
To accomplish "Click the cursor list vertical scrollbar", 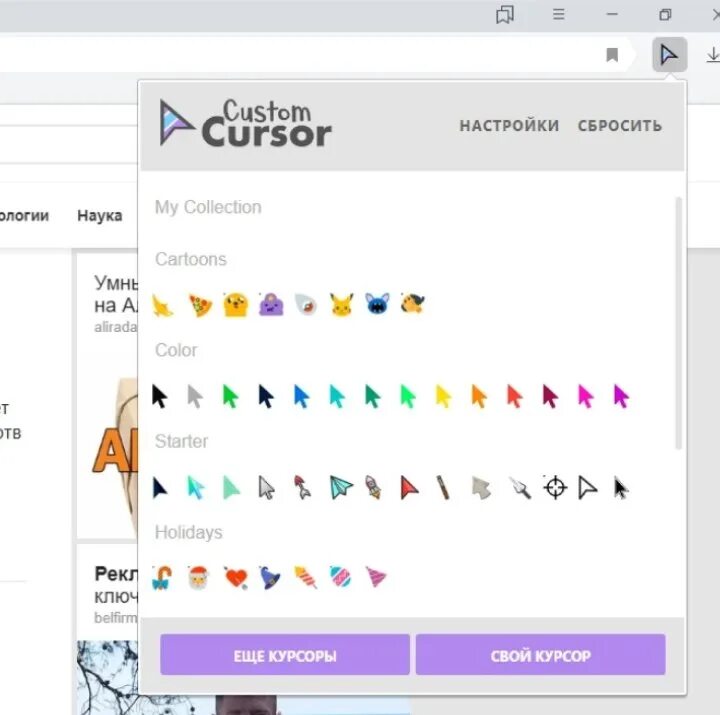I will [678, 323].
